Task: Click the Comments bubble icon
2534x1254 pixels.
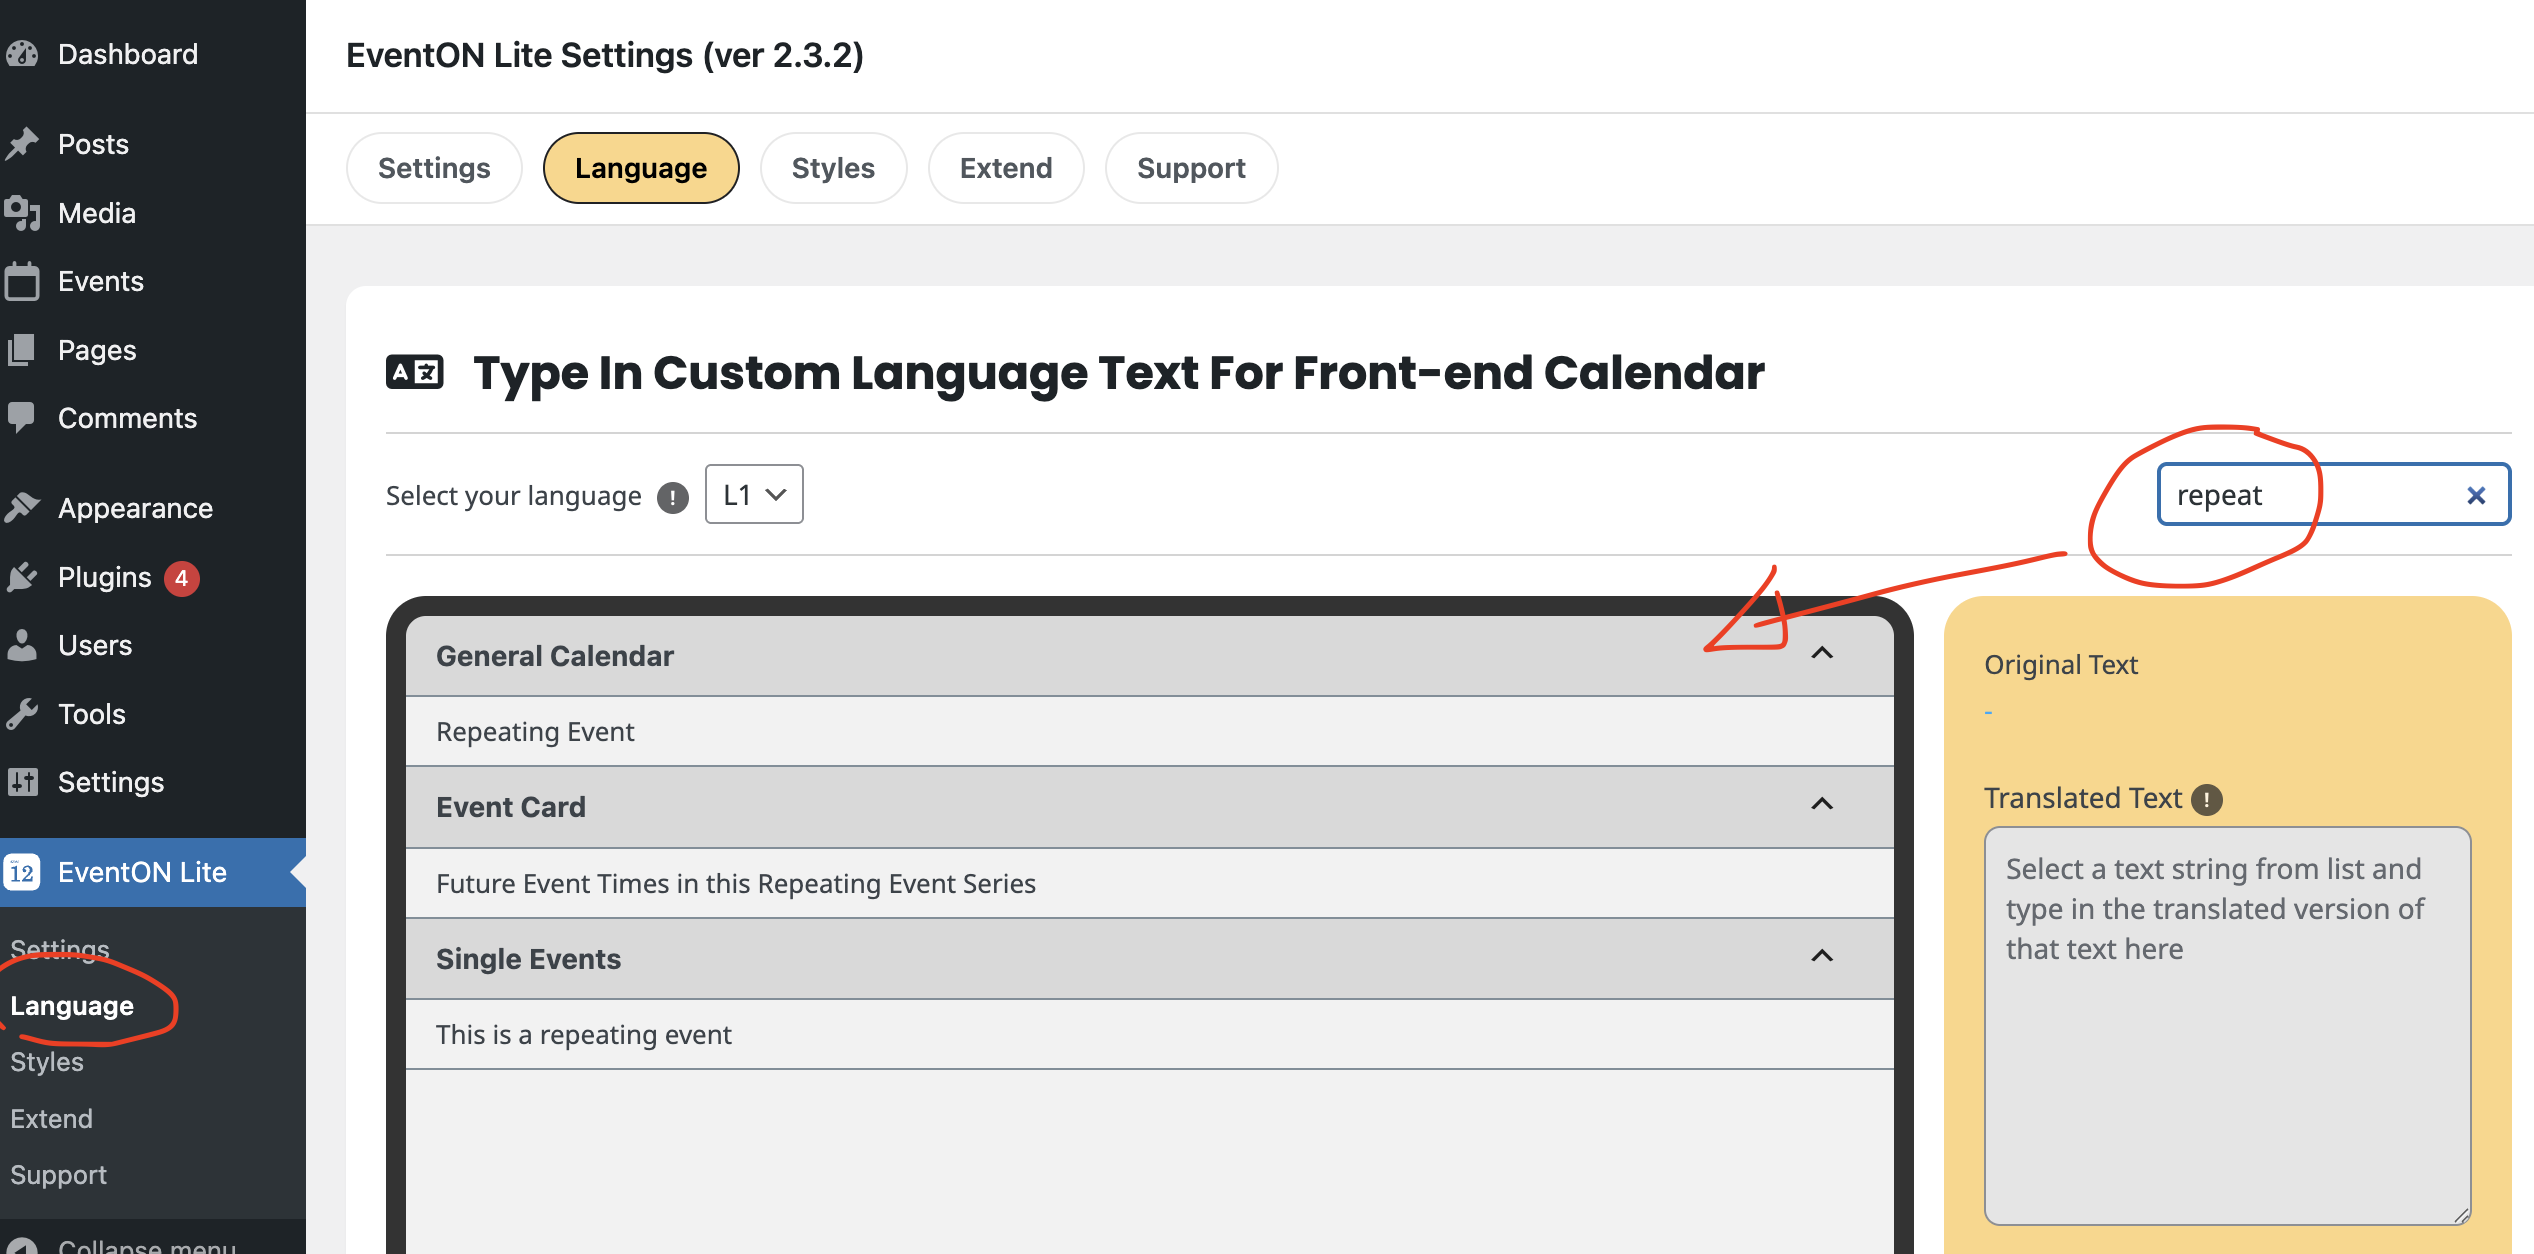Action: (22, 418)
